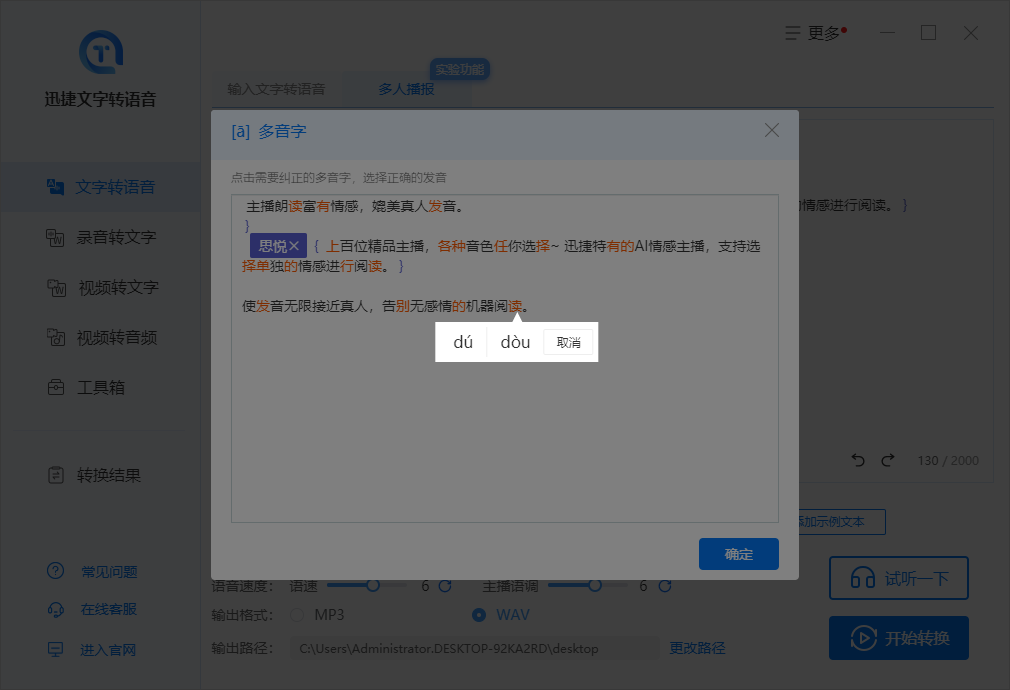
Task: Remove the 思悦 speaker tag
Action: coord(294,246)
